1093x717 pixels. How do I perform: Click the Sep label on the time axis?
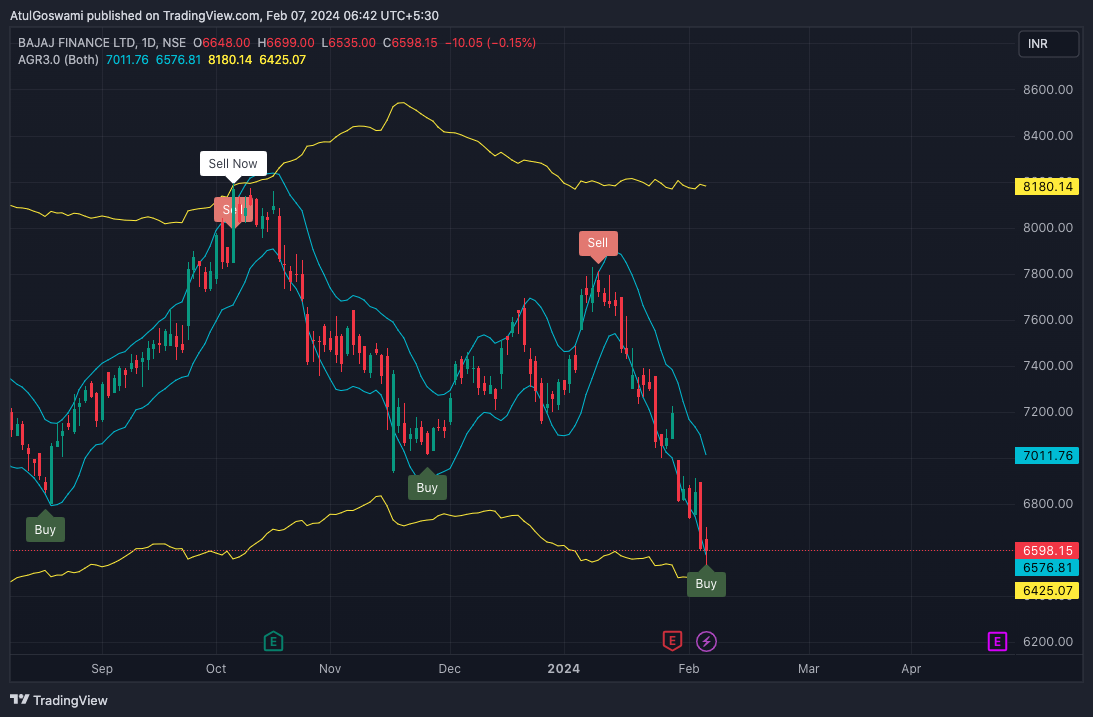pyautogui.click(x=102, y=669)
